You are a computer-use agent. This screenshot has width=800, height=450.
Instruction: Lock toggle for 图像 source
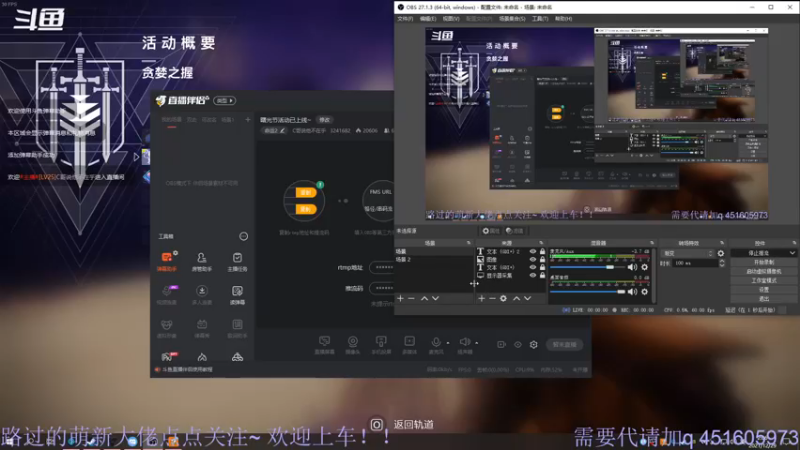[542, 259]
